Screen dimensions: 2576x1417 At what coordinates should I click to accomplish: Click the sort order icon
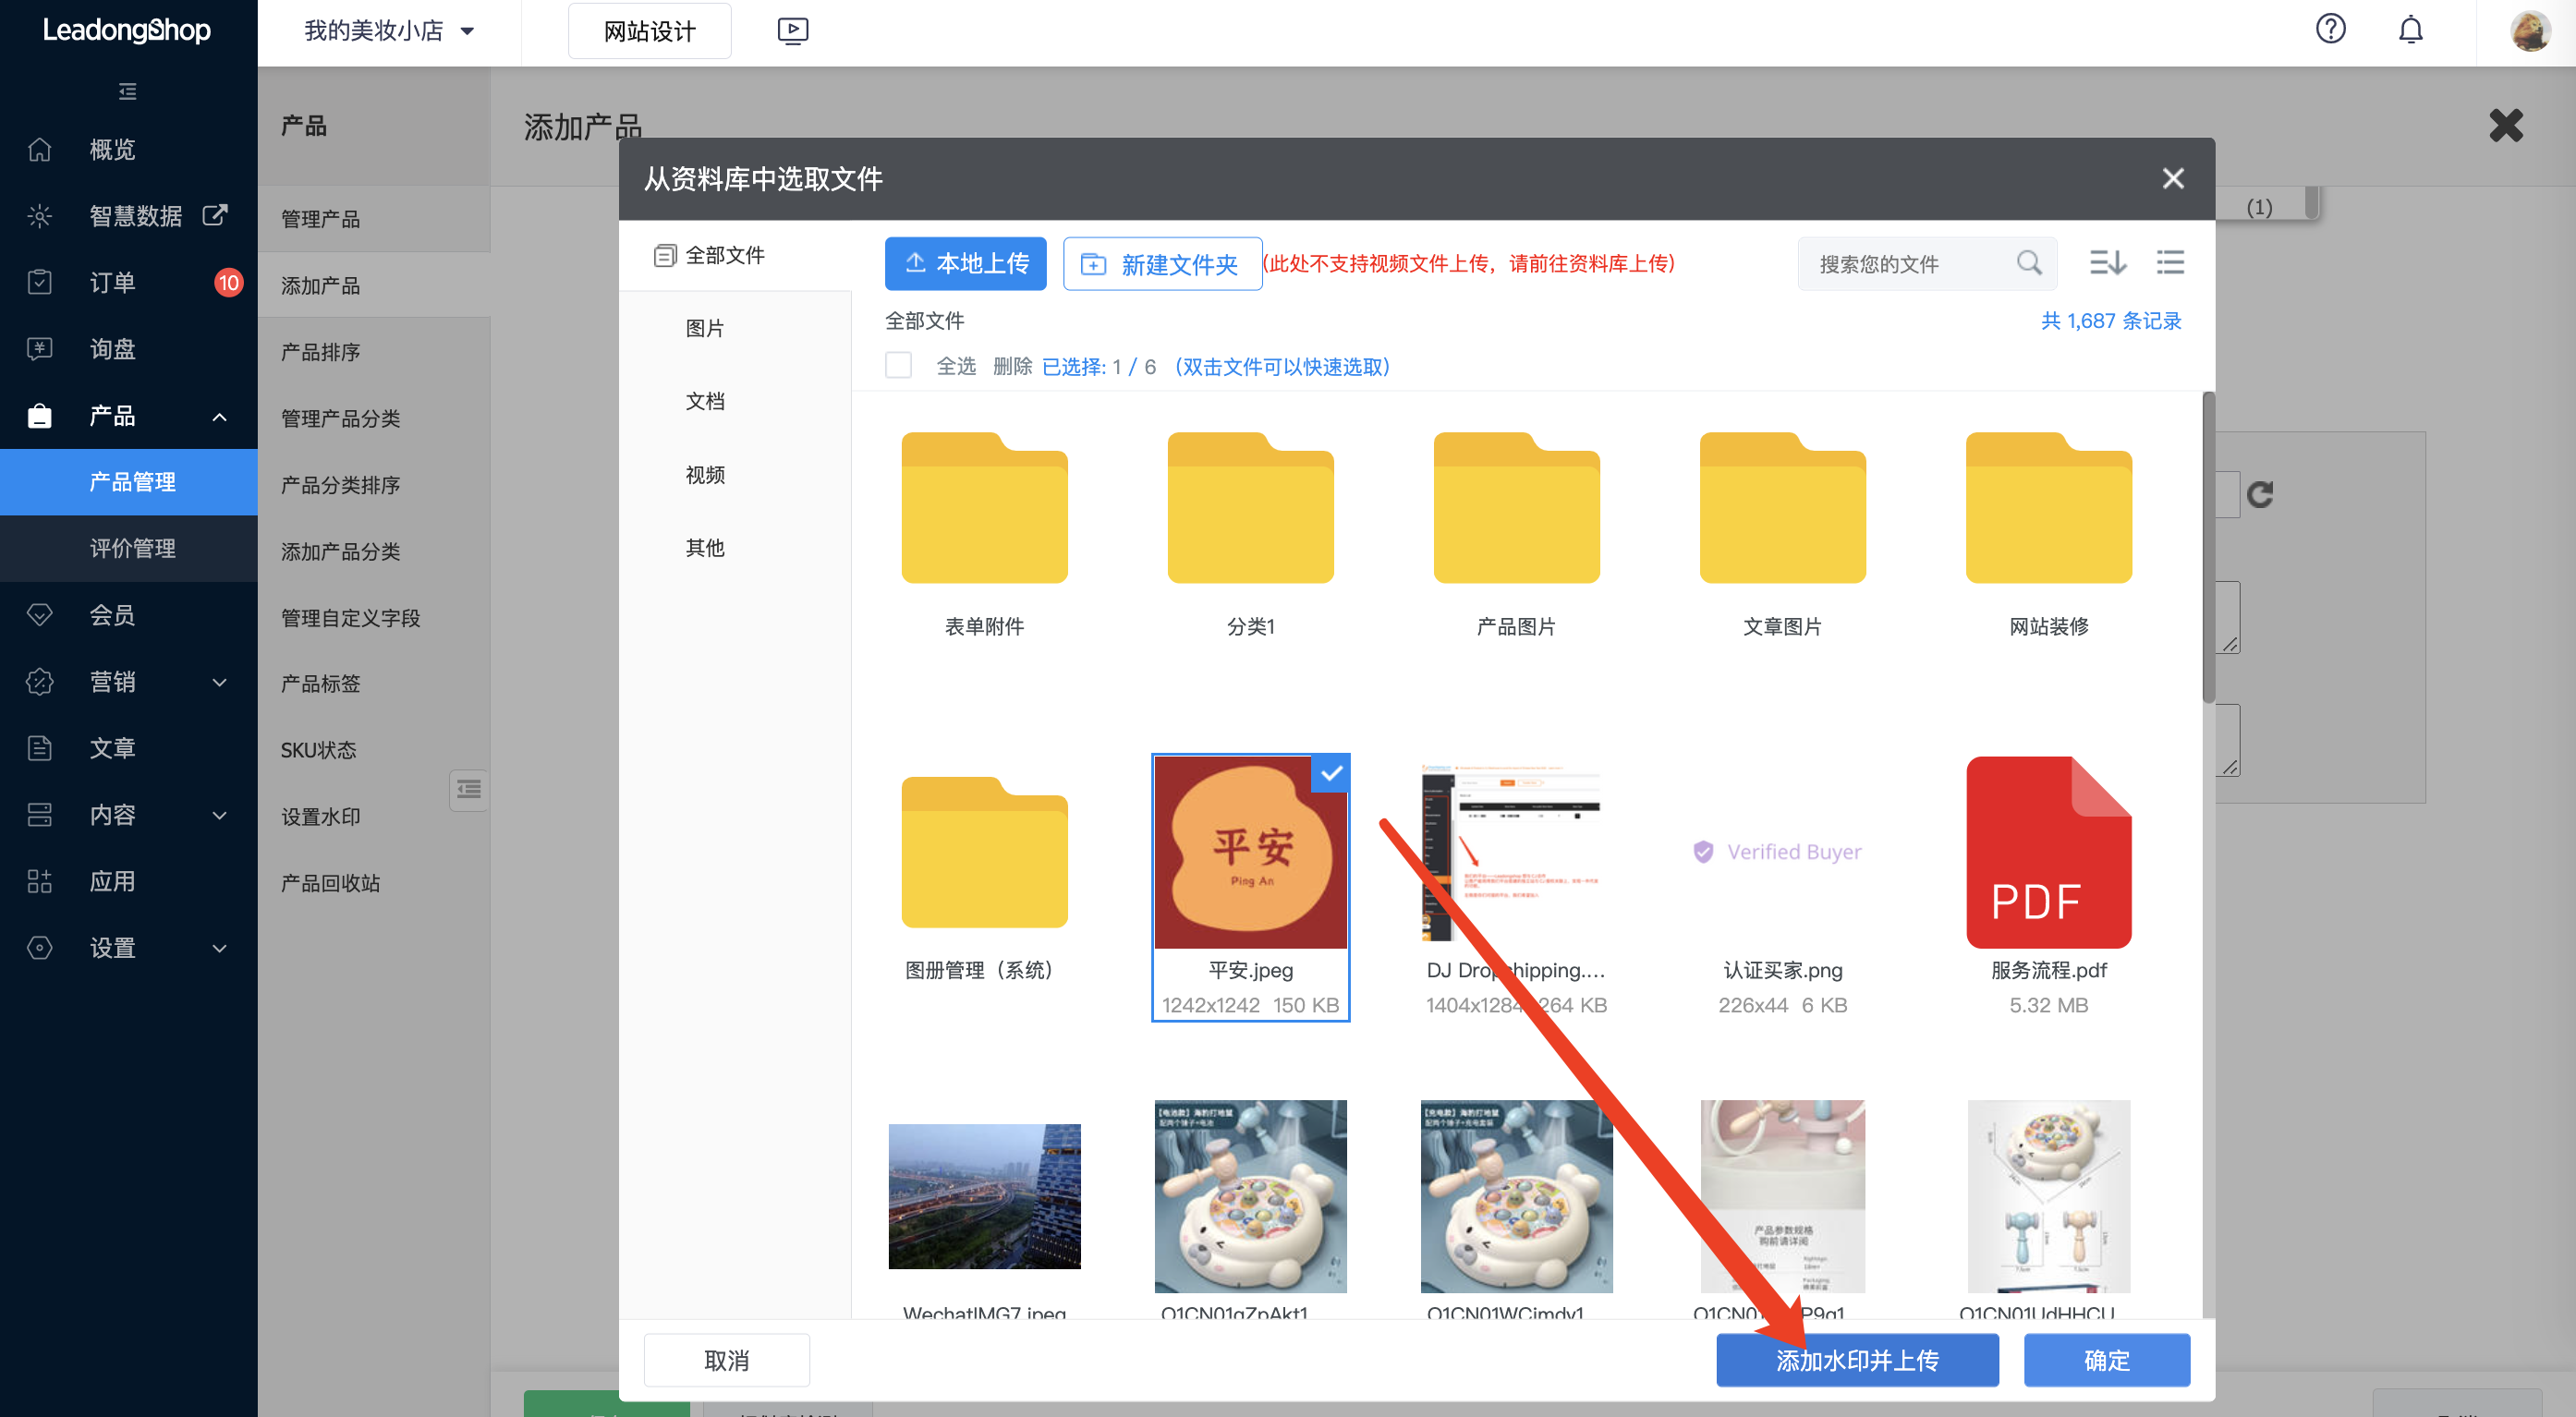pyautogui.click(x=2107, y=263)
